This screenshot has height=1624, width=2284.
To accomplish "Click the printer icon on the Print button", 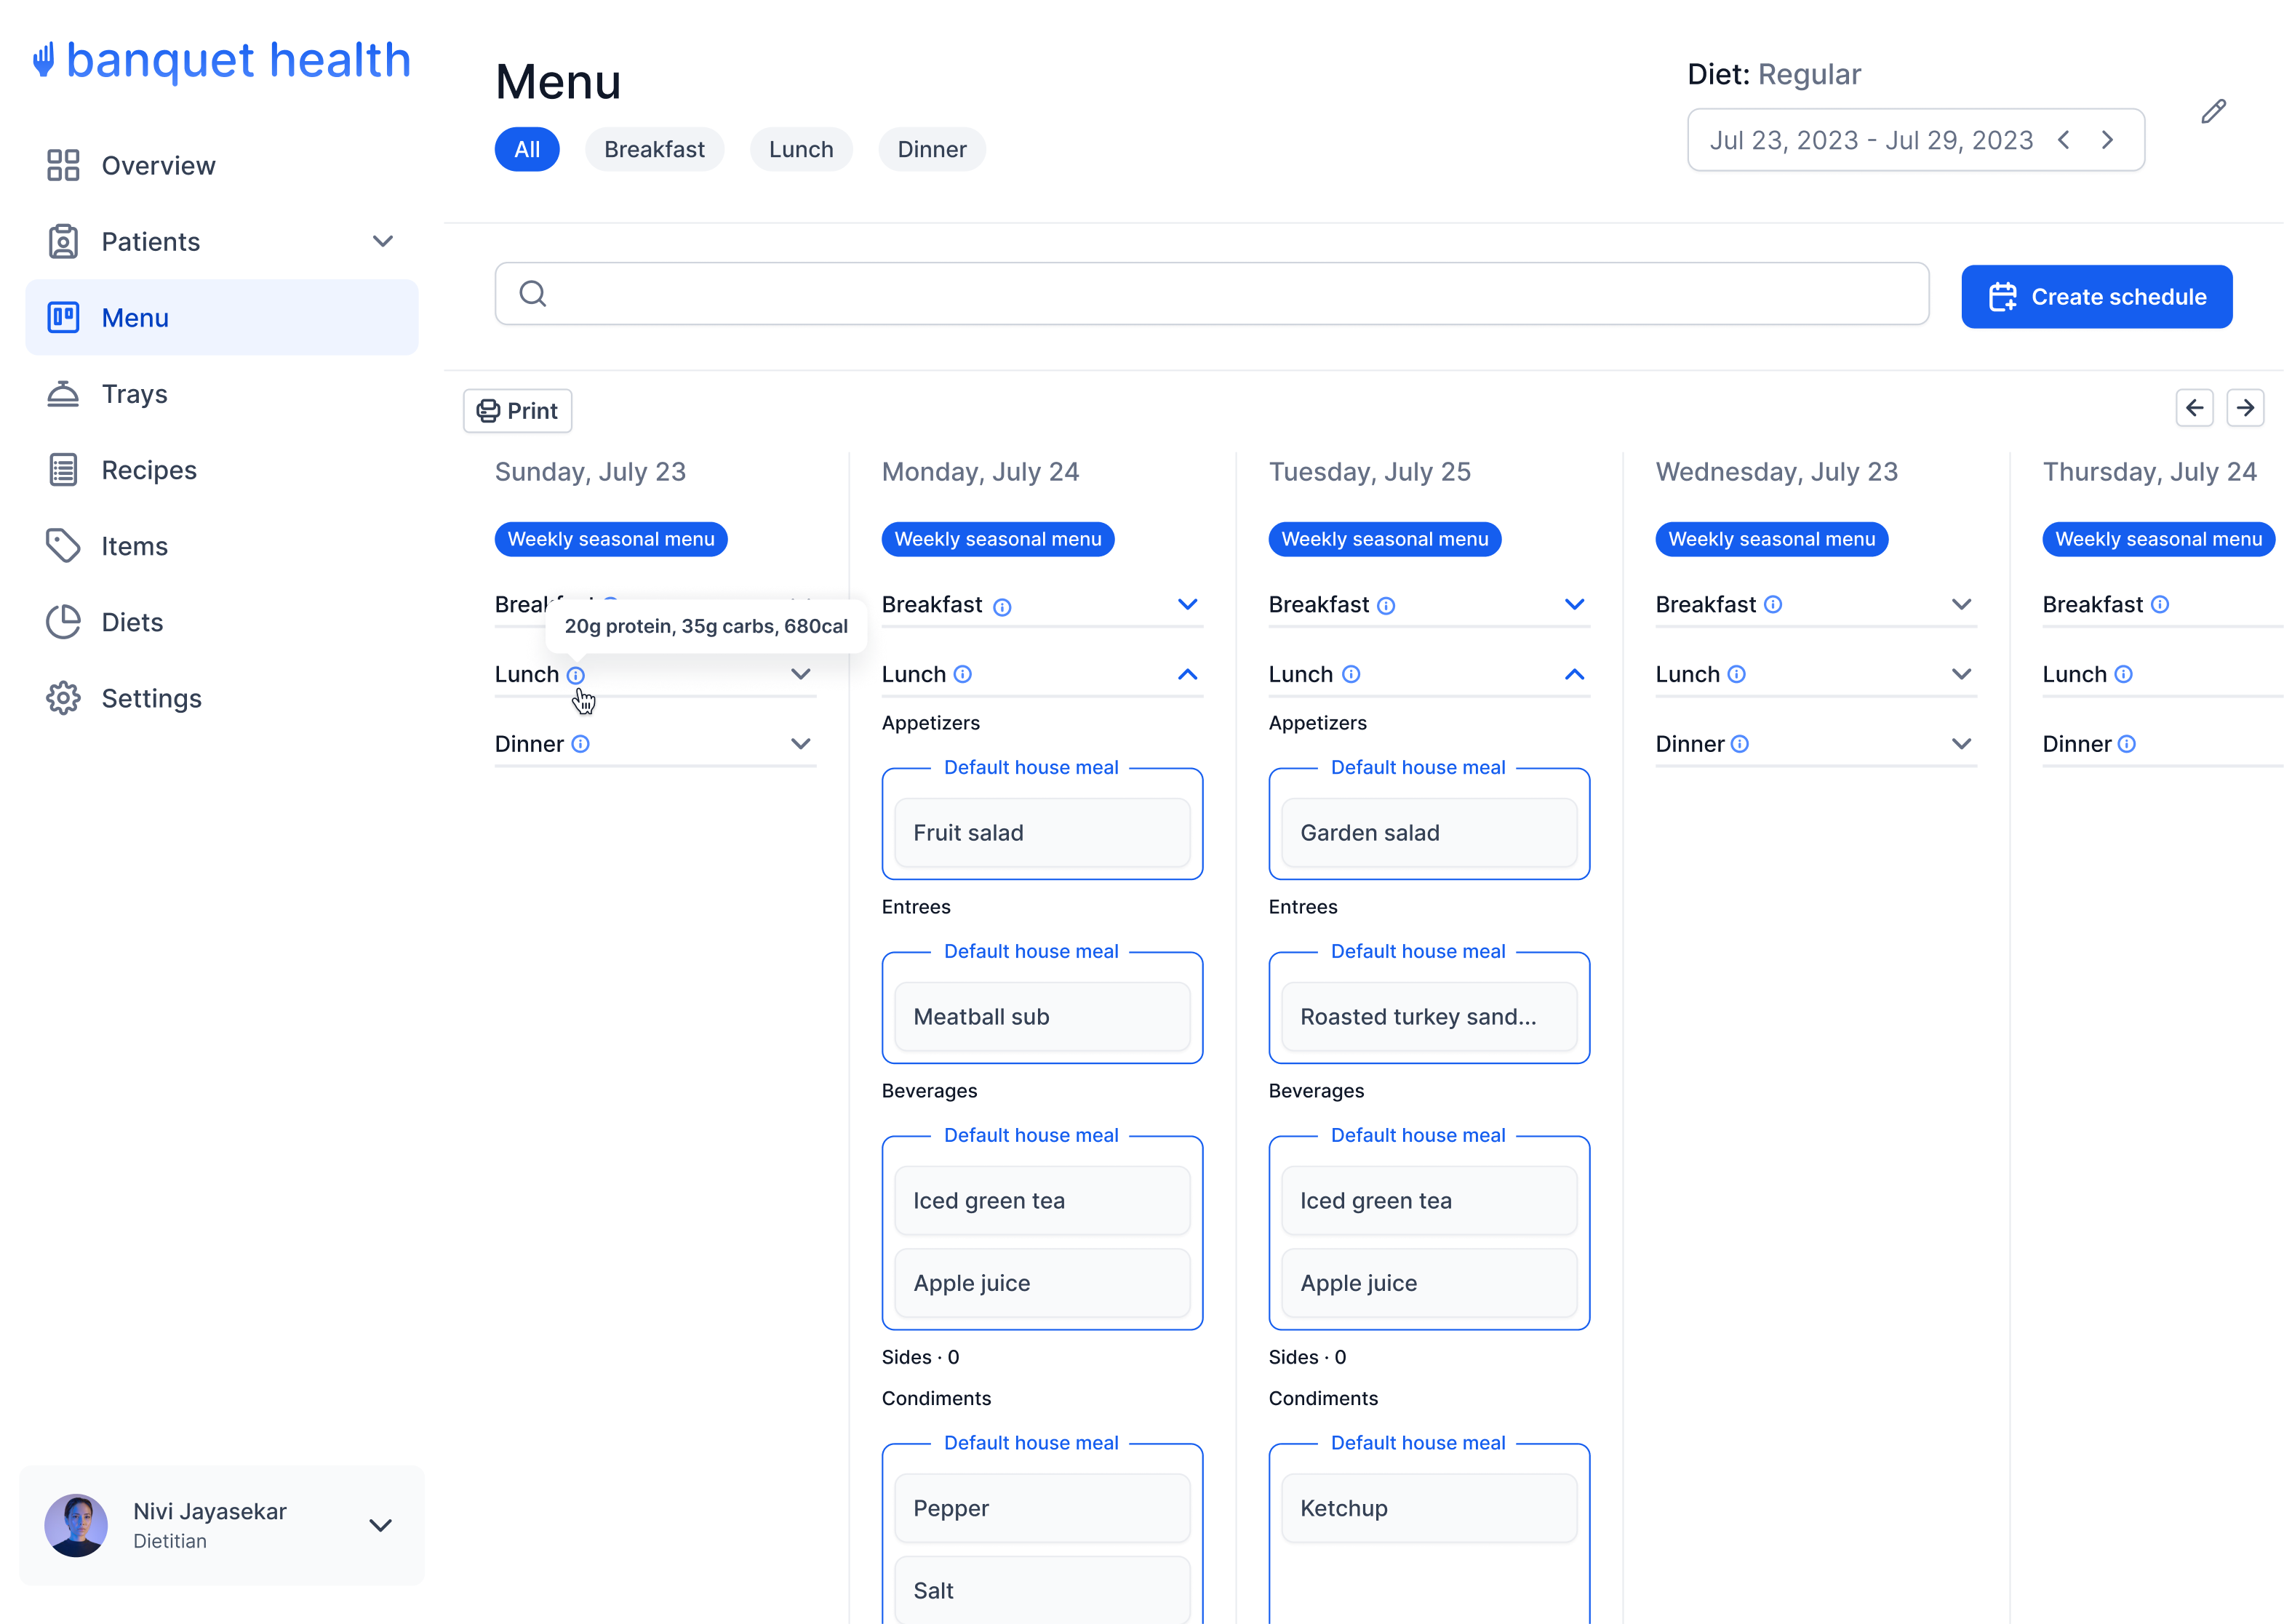I will click(489, 410).
